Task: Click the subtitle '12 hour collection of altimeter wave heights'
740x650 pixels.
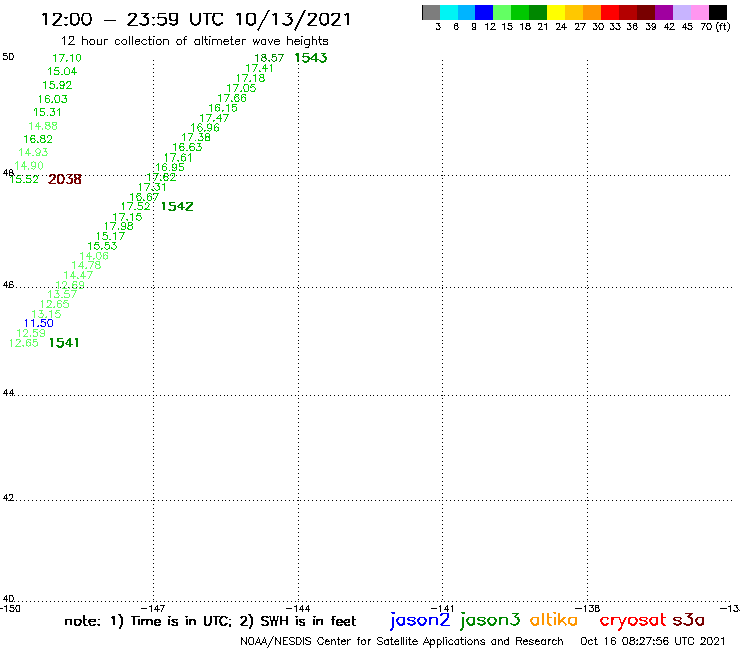Action: click(195, 41)
